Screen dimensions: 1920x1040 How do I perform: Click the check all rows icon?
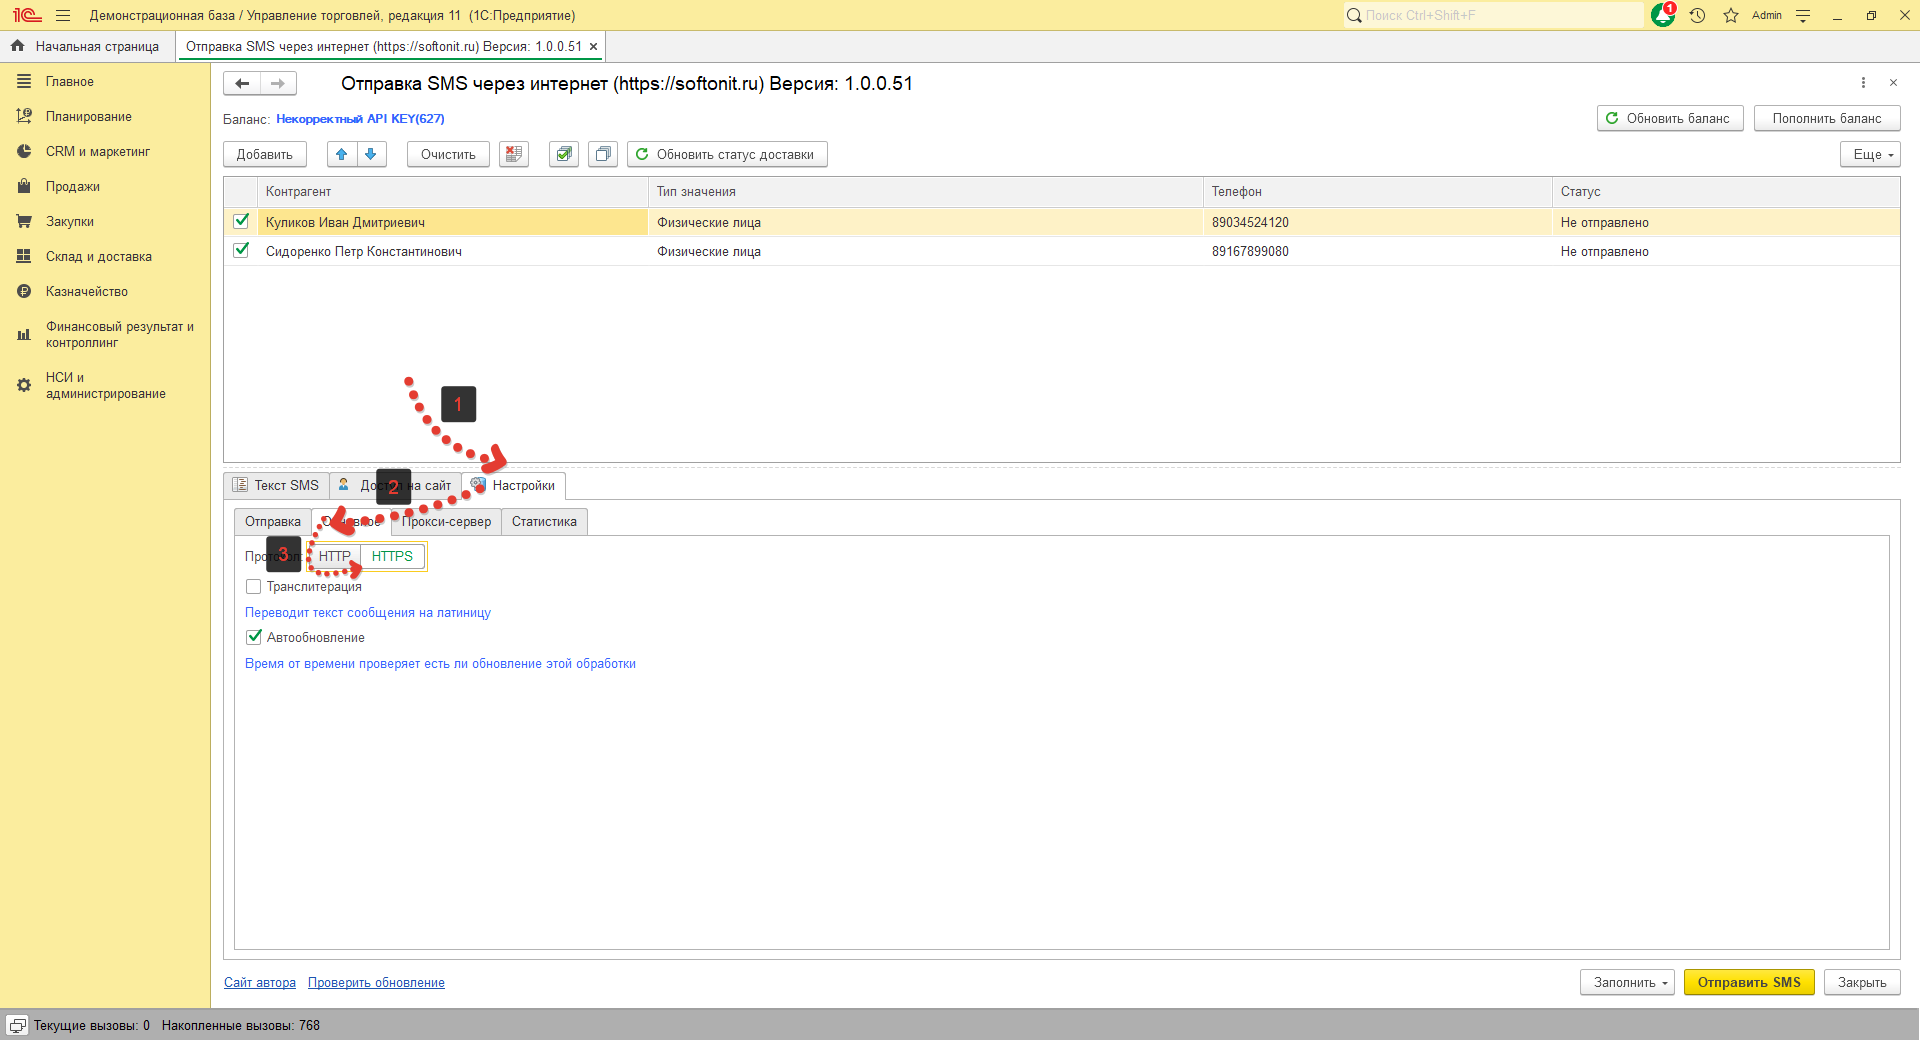tap(564, 154)
